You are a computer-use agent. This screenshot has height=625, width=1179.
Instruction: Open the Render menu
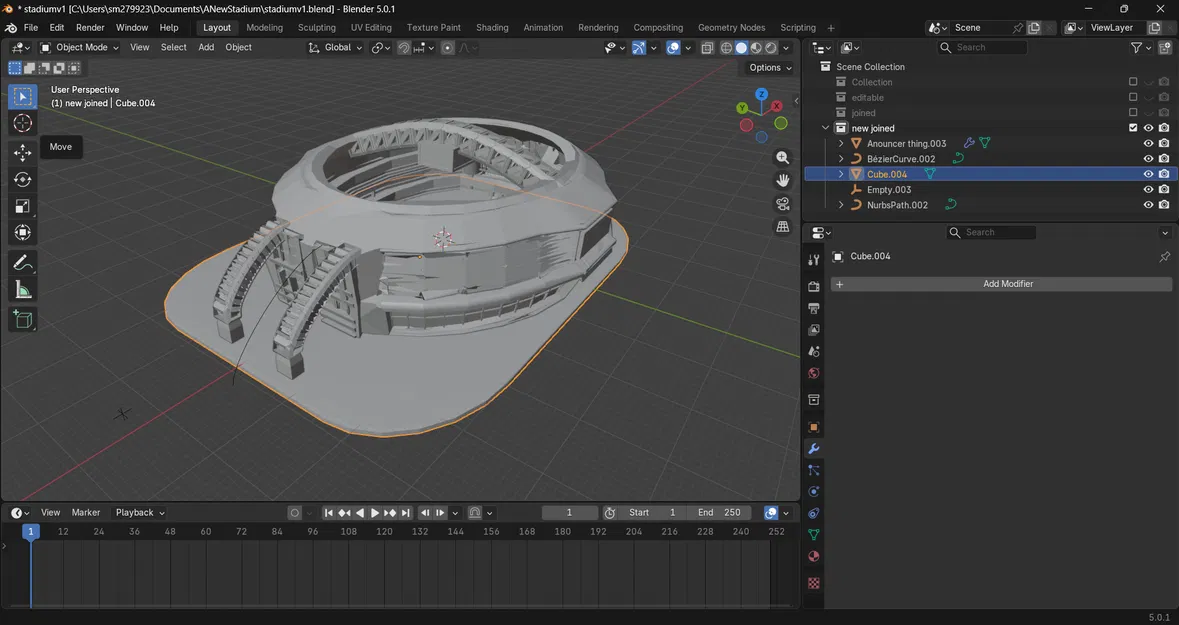pos(90,28)
